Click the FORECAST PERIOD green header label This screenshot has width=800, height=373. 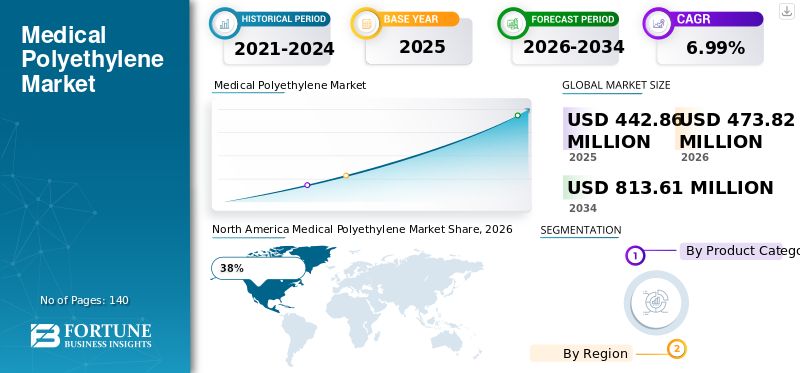tap(572, 19)
